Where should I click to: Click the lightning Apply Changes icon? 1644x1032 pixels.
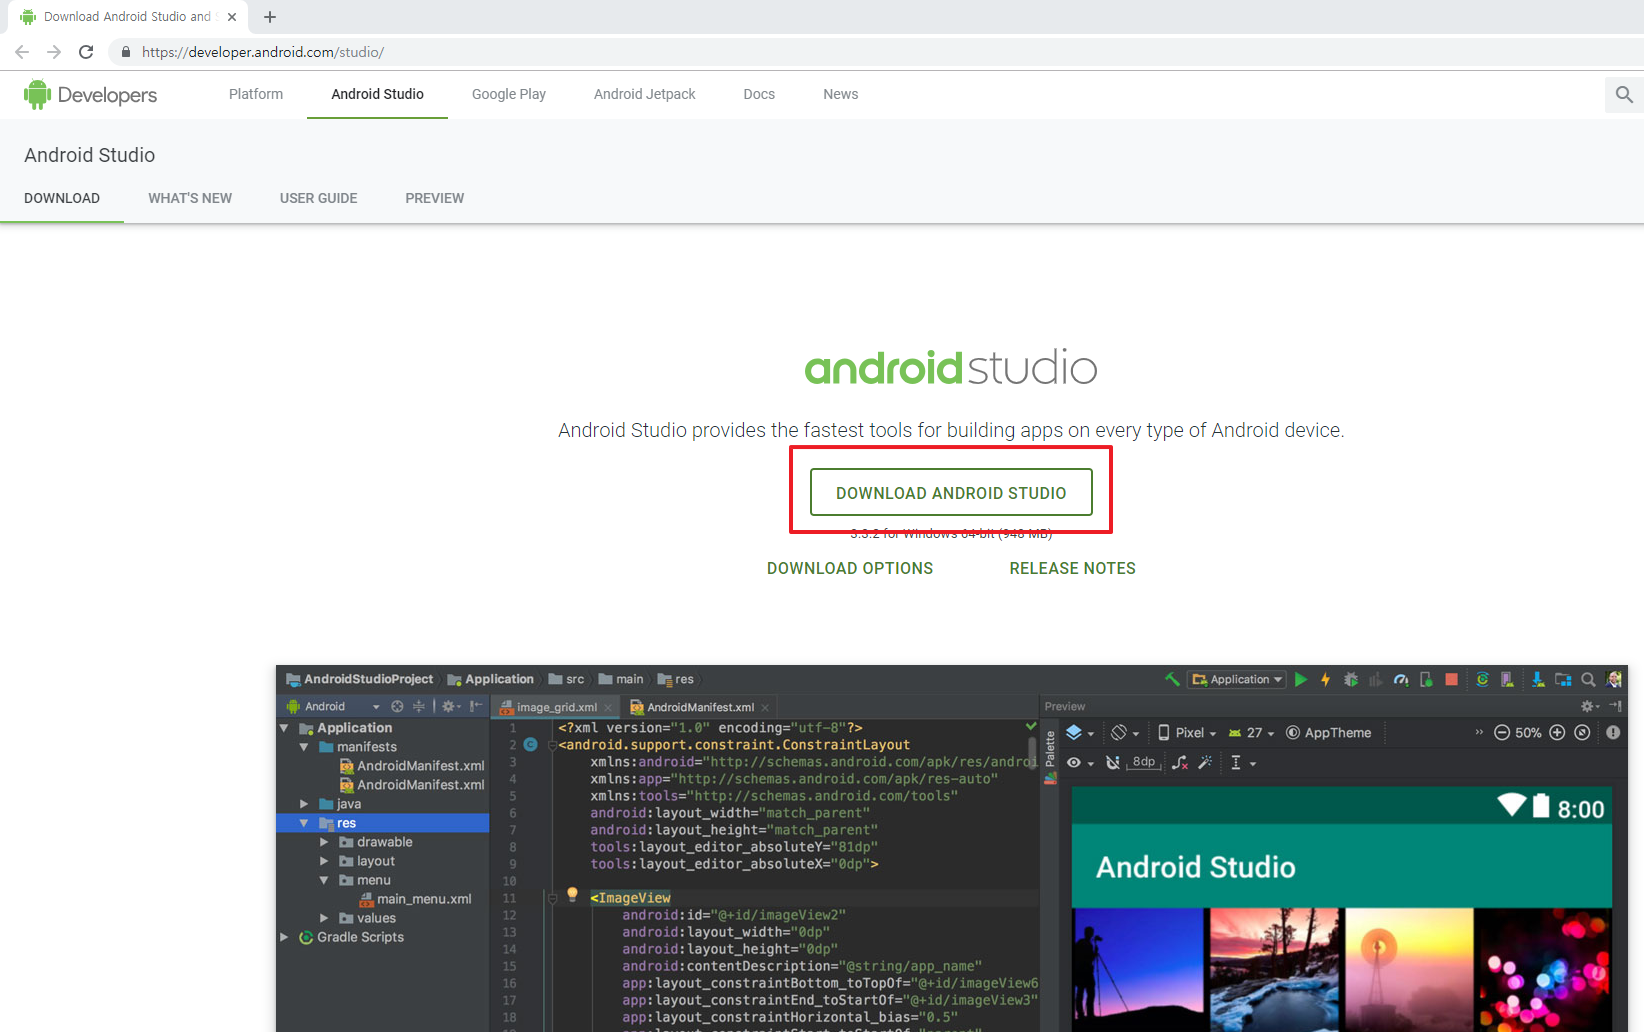(x=1326, y=679)
